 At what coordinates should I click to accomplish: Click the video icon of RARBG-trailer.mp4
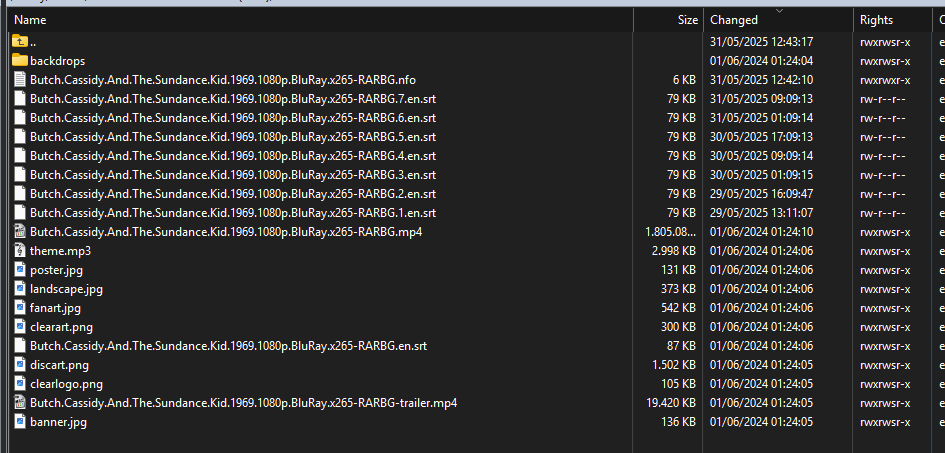20,403
